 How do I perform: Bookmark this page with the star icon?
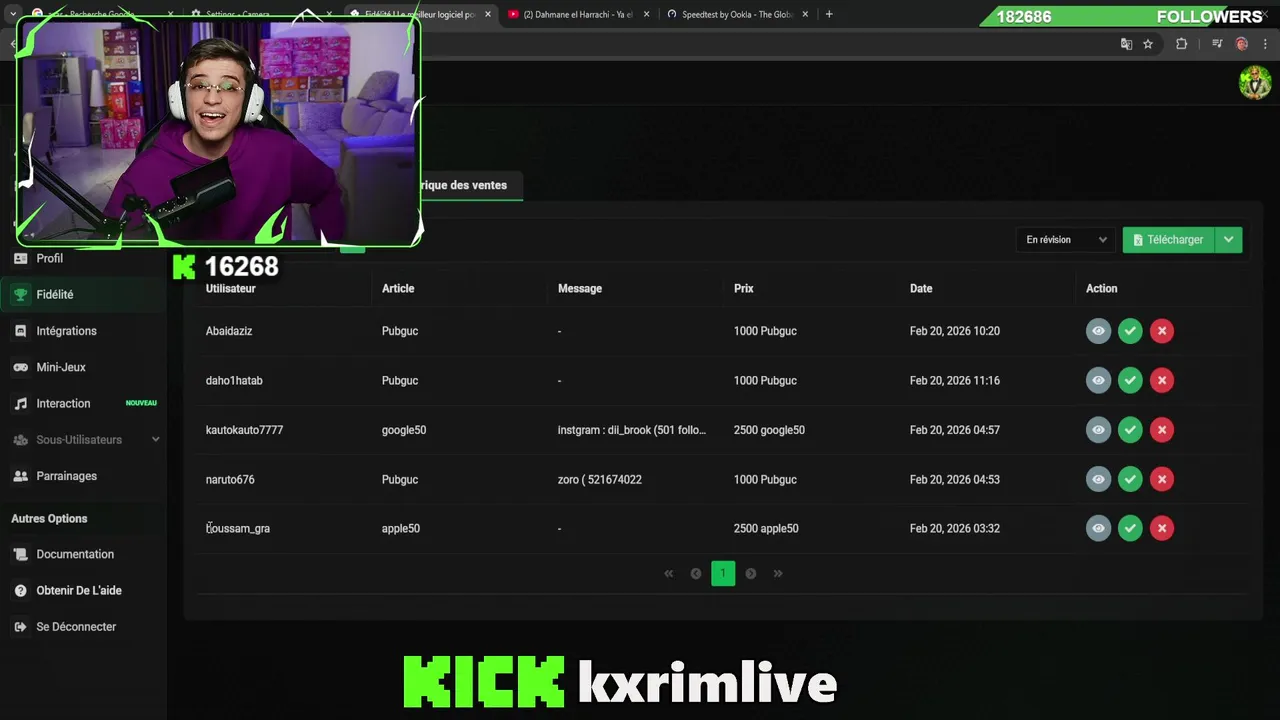pos(1148,44)
